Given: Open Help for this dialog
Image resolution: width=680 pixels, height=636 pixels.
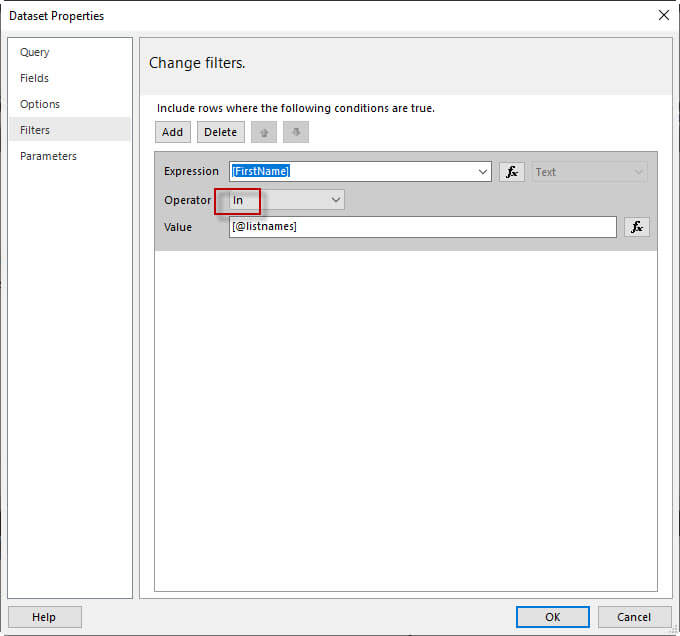Looking at the screenshot, I should pyautogui.click(x=44, y=617).
